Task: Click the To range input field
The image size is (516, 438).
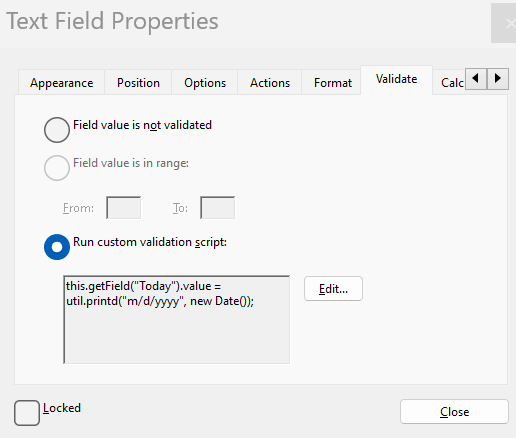Action: click(218, 208)
